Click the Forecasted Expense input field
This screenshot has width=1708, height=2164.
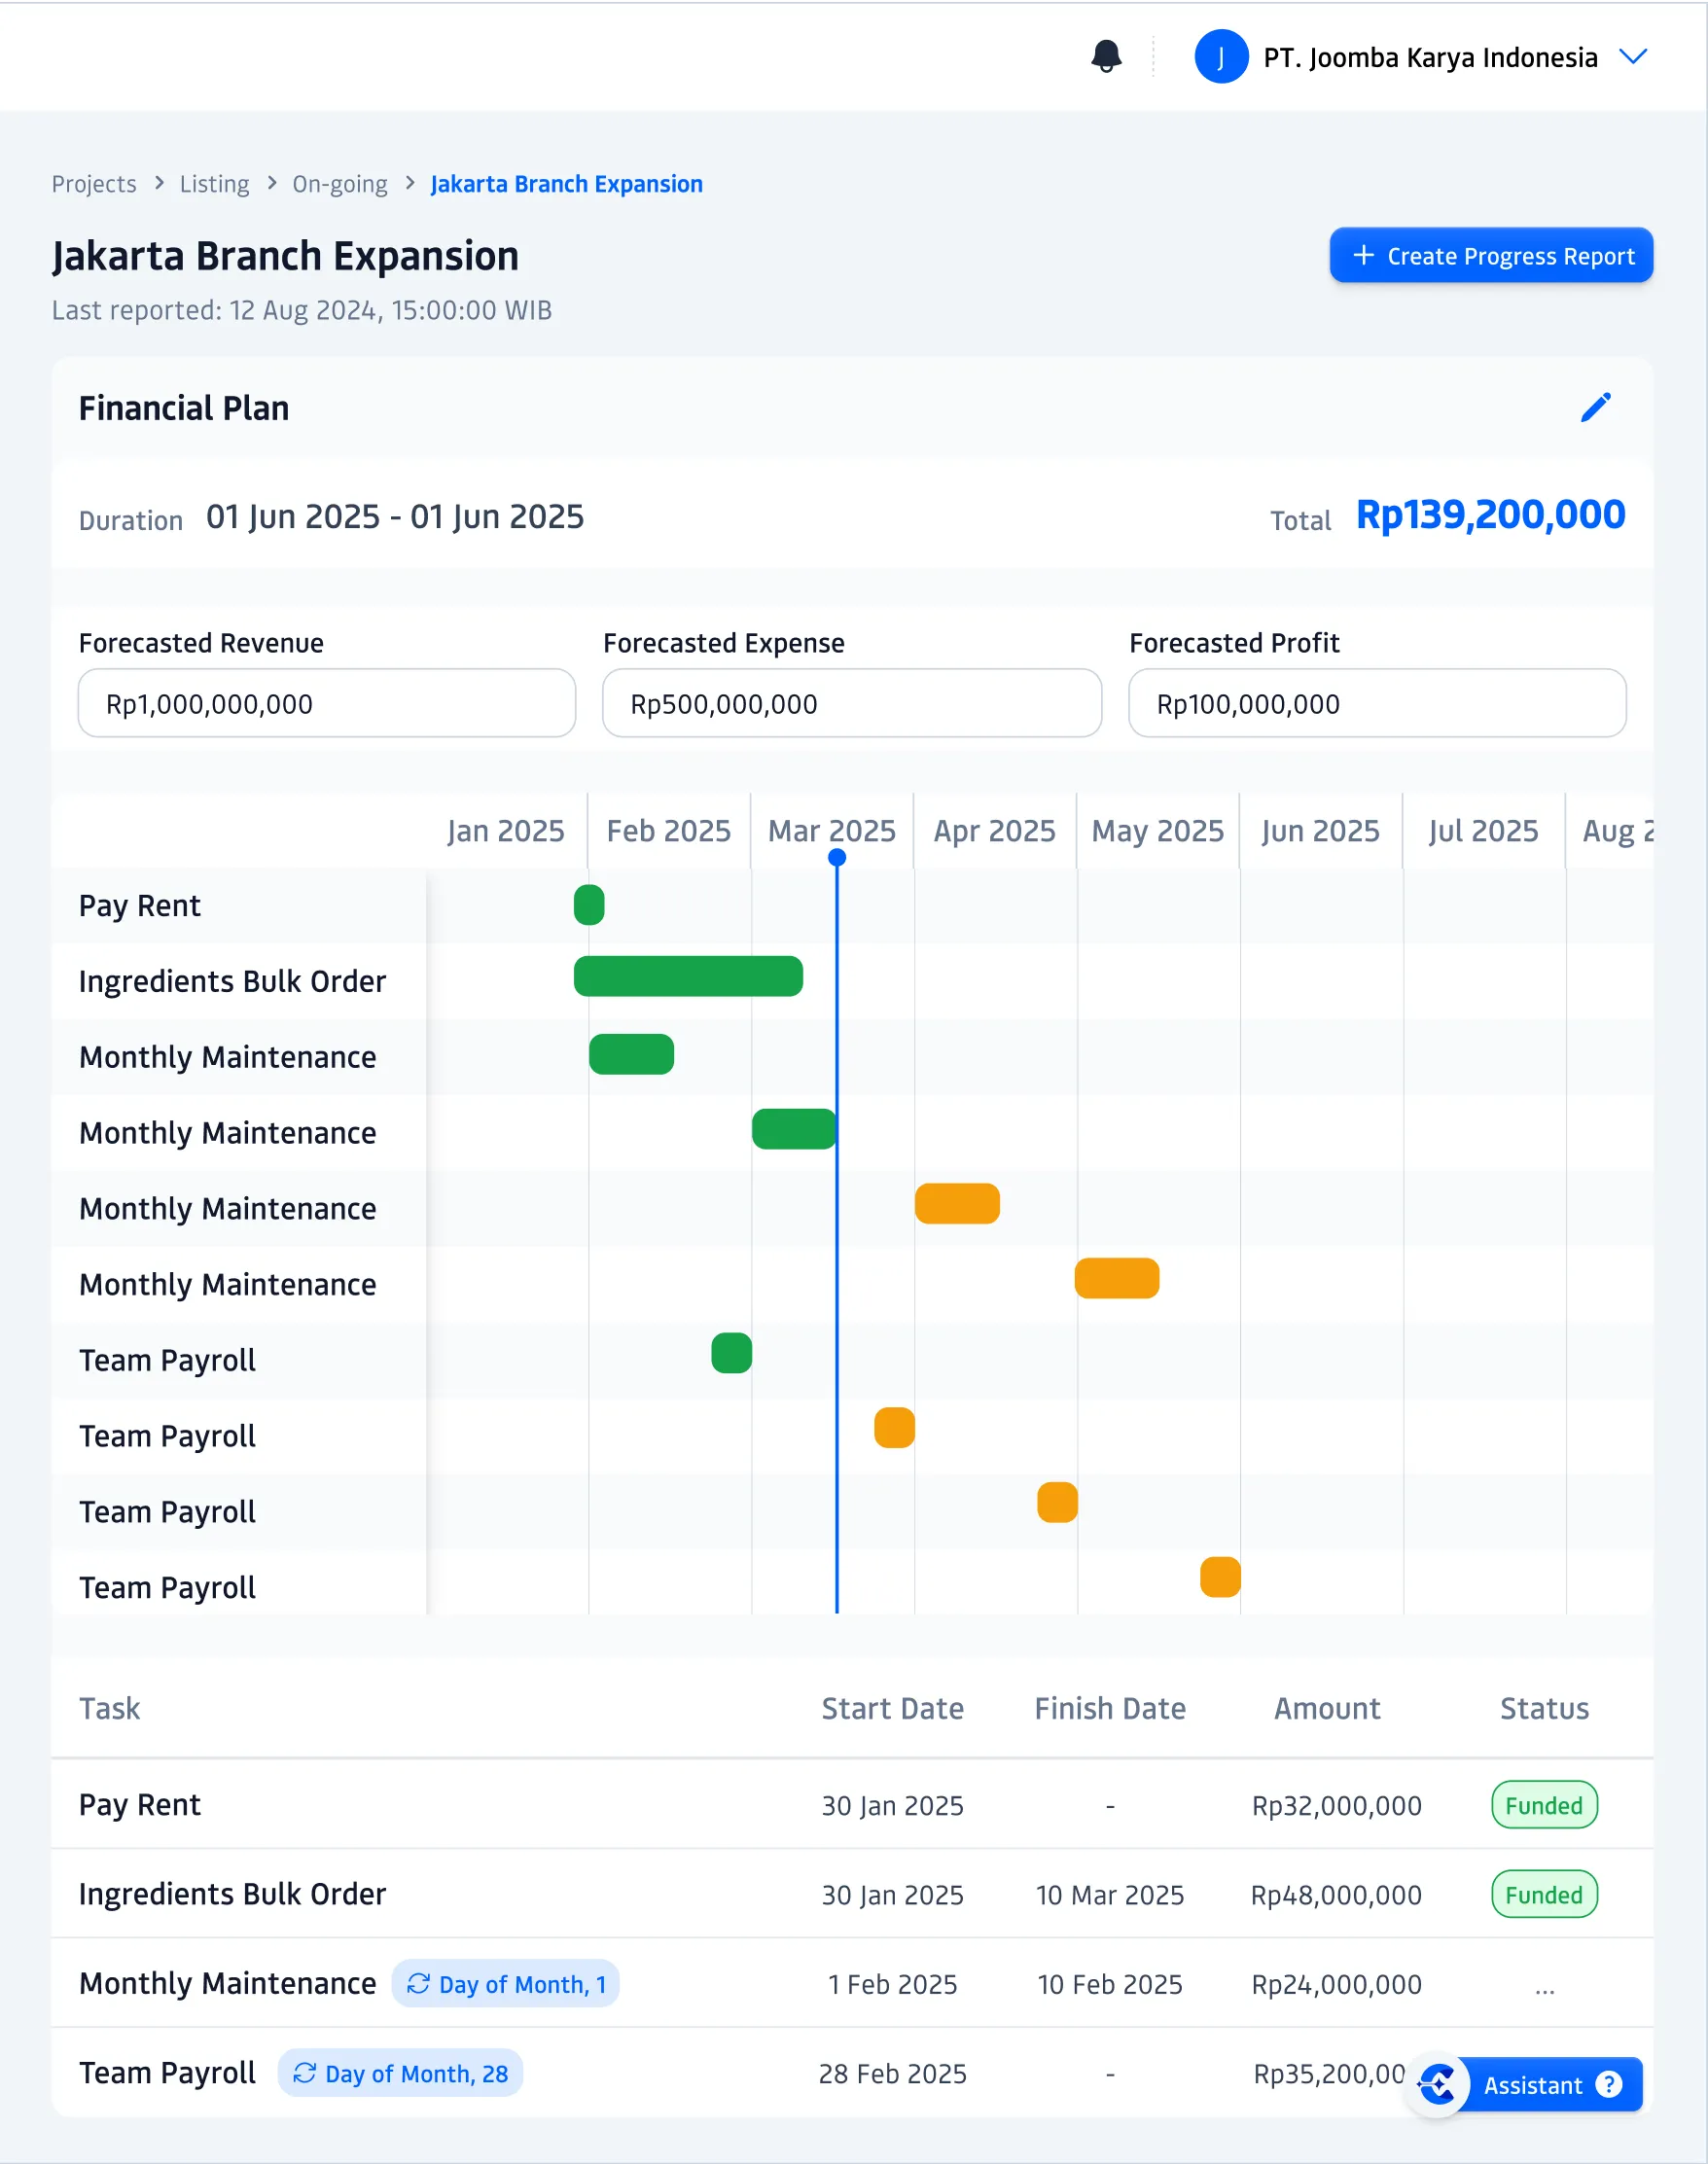pos(851,703)
